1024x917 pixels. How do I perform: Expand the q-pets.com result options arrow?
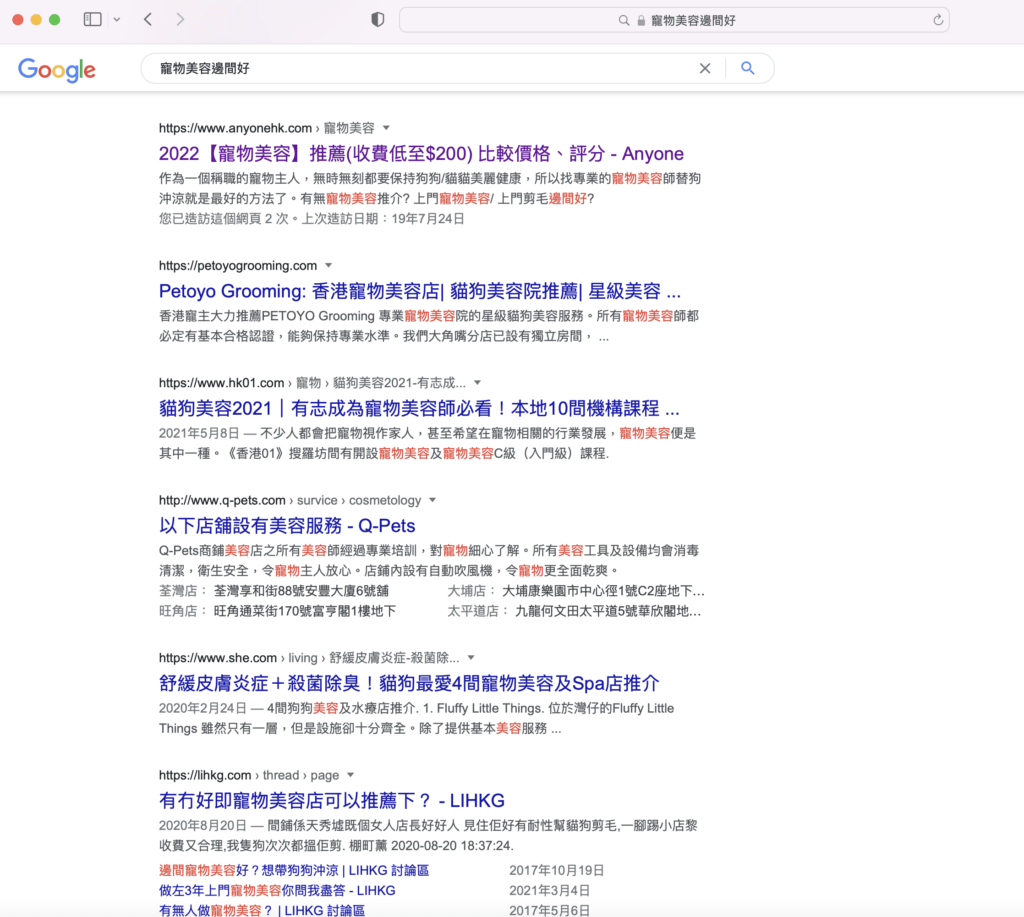point(432,500)
